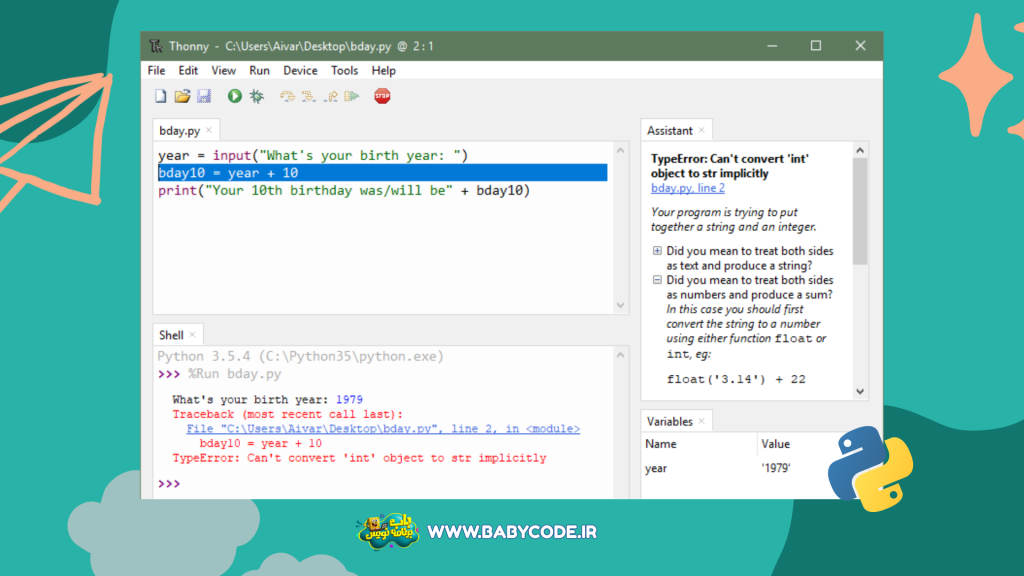Close the Shell panel tab

click(x=193, y=334)
